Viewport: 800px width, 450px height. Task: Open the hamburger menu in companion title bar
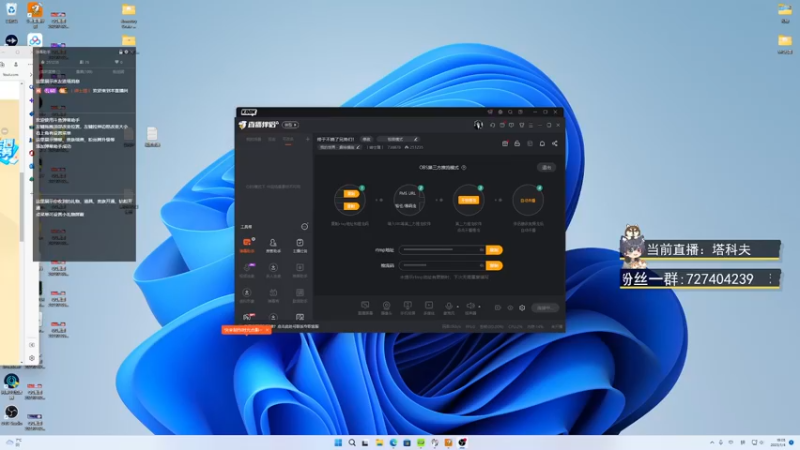coord(531,125)
